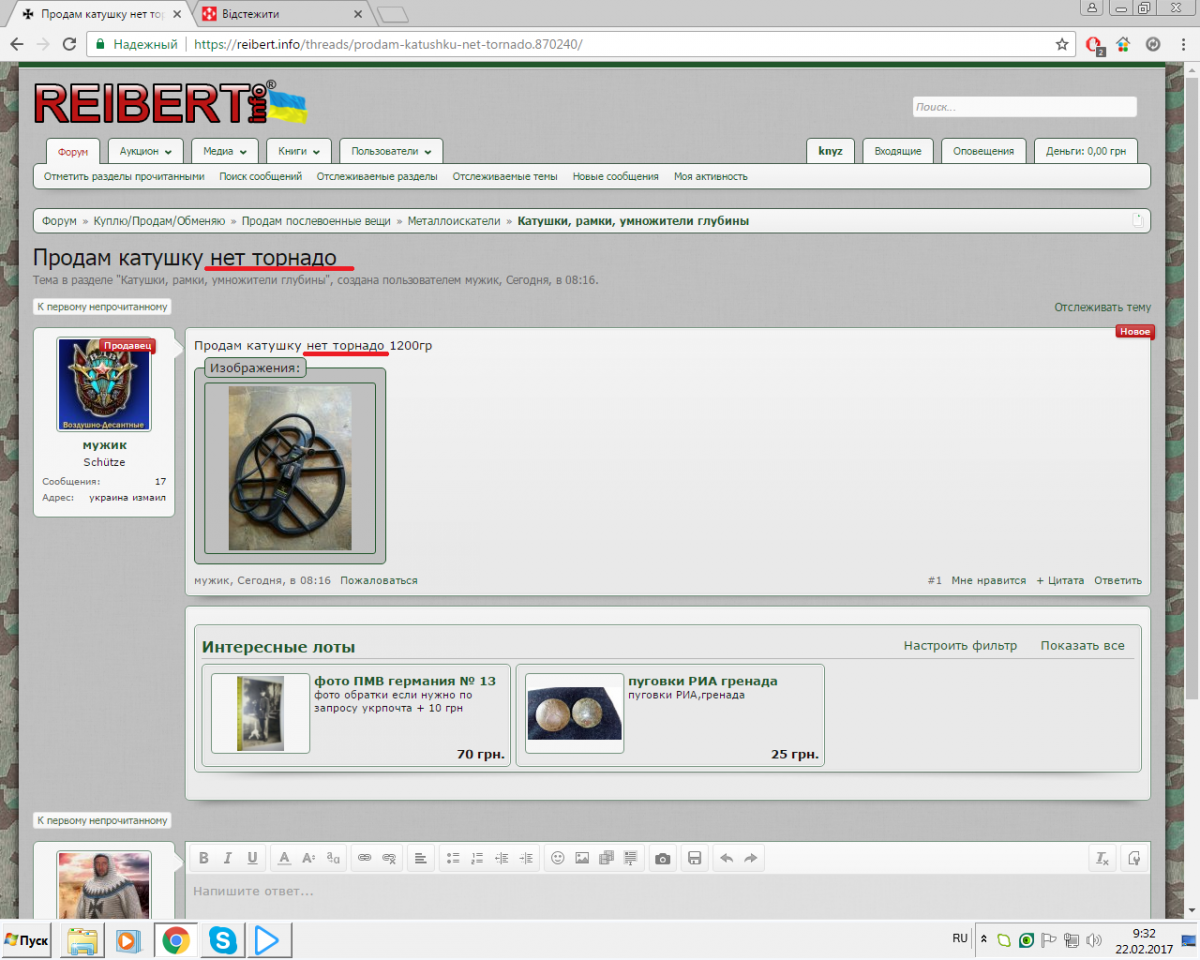The width and height of the screenshot is (1200, 960).
Task: Click 'Показать все' lots link
Action: pyautogui.click(x=1083, y=646)
